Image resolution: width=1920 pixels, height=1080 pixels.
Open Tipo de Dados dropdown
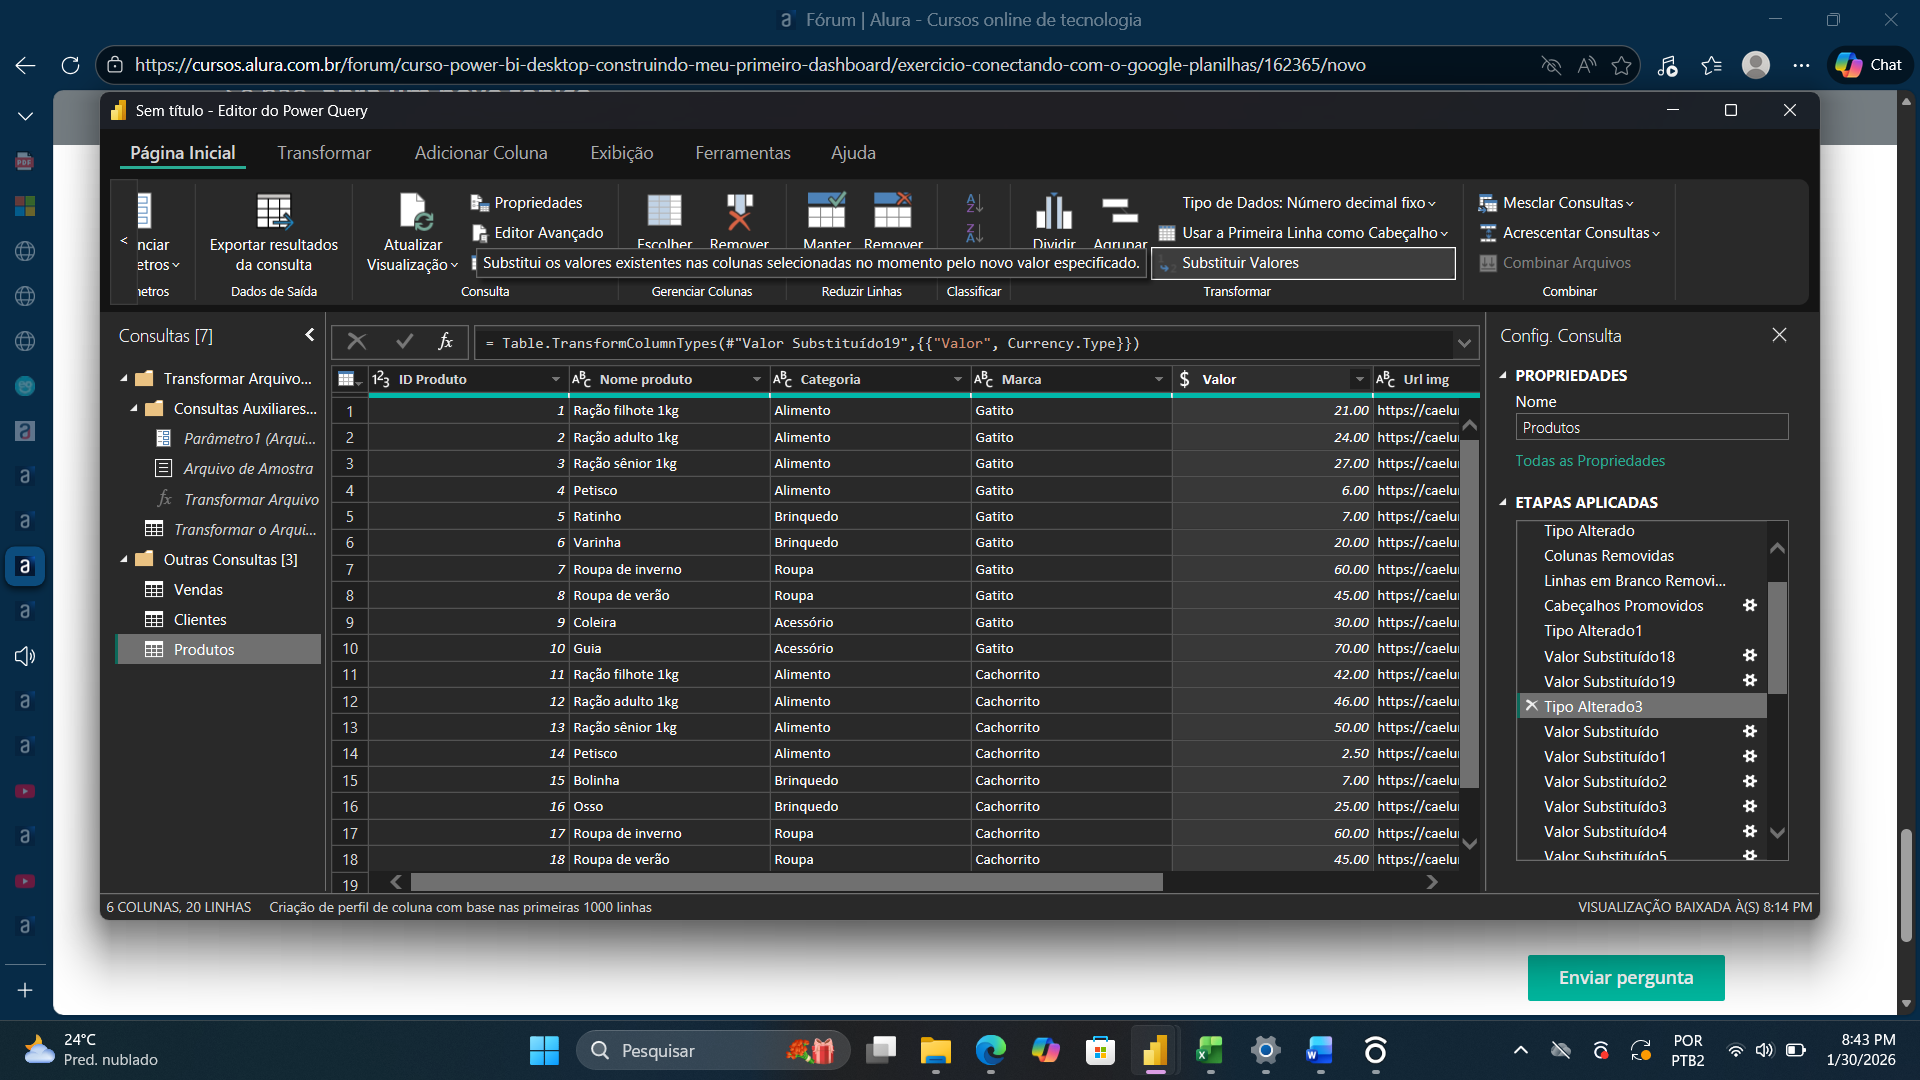click(1308, 203)
